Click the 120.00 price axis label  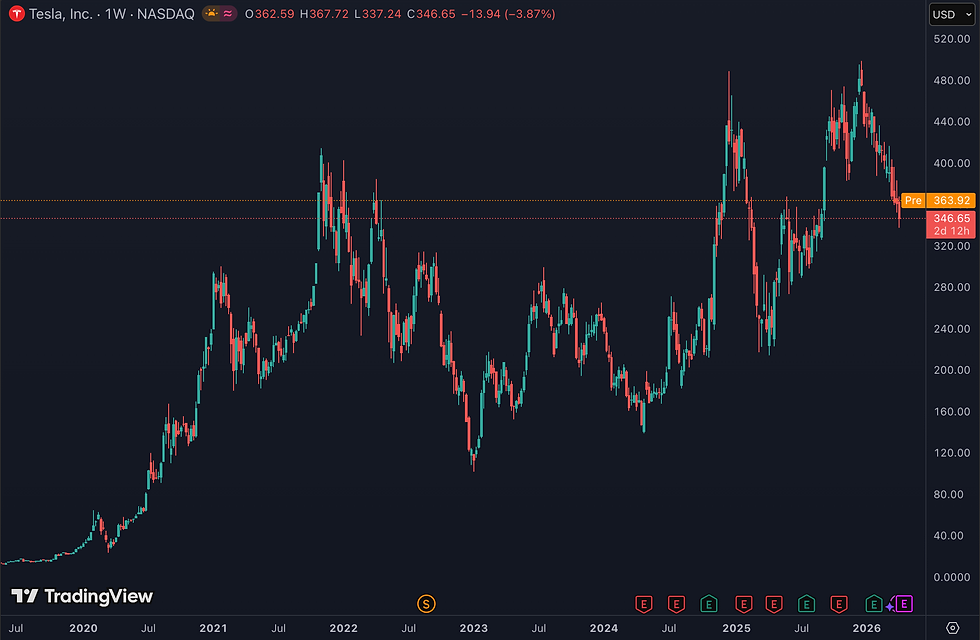(951, 452)
